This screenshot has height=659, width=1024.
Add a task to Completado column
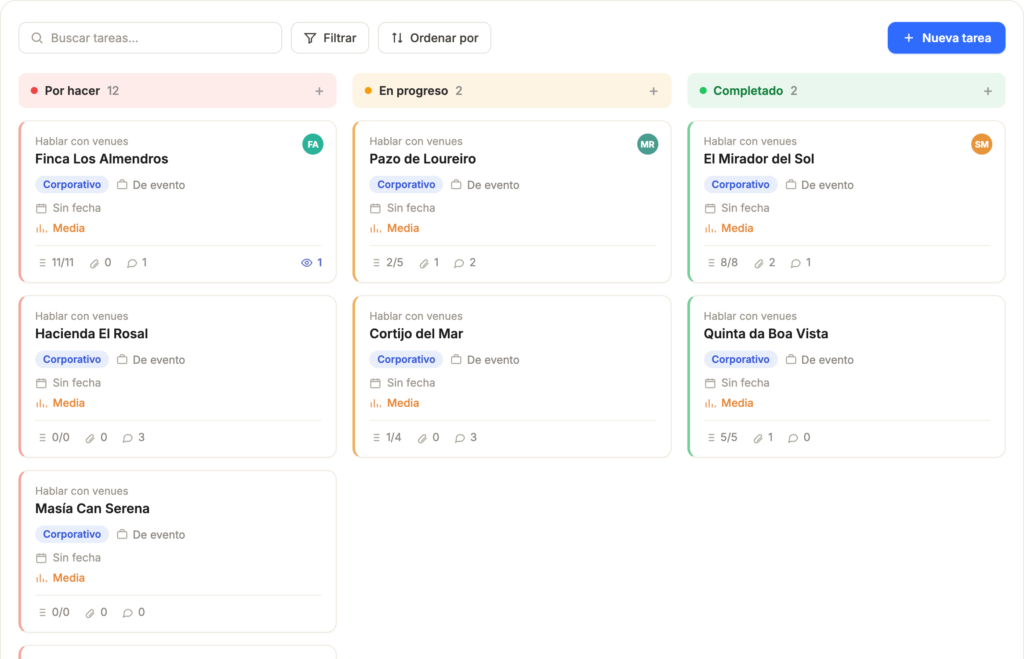[988, 91]
